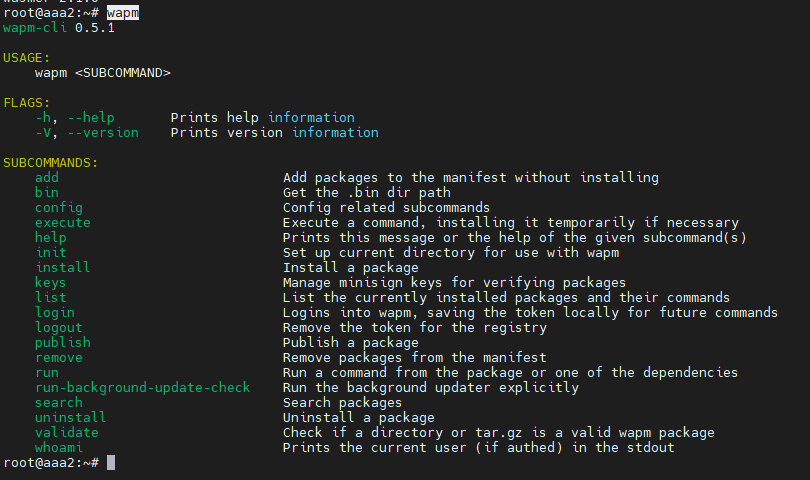Click the -V, --version flag text
The width and height of the screenshot is (810, 480).
pyautogui.click(x=87, y=133)
